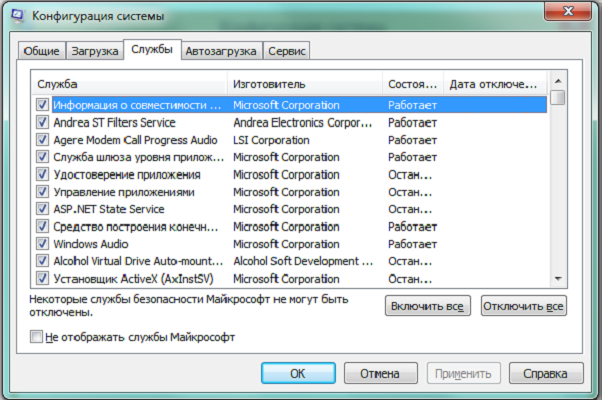Switch to the Общие tab
This screenshot has height=400, width=602.
[x=42, y=51]
